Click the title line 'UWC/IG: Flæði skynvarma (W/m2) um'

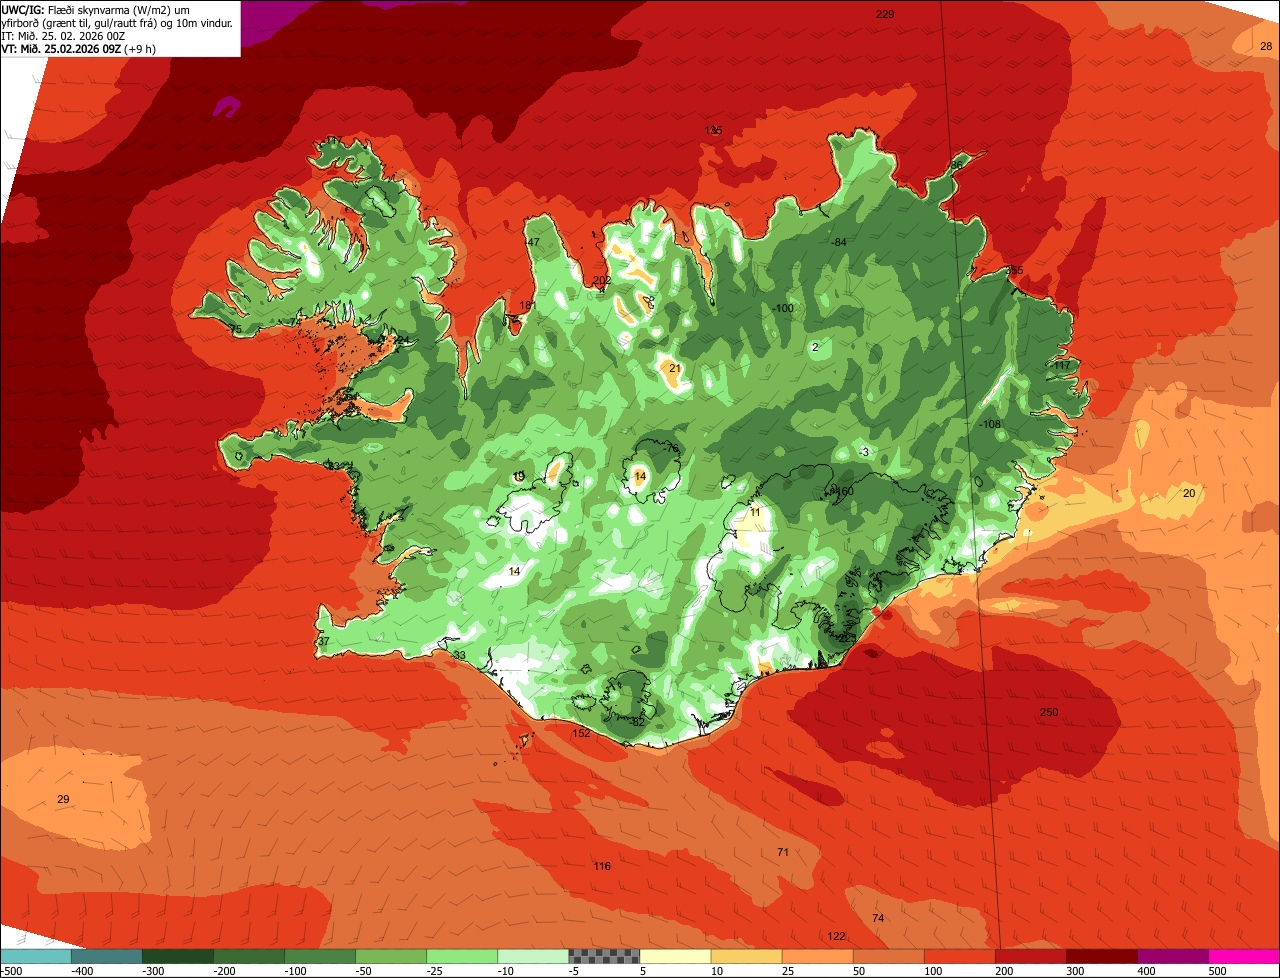tap(96, 10)
